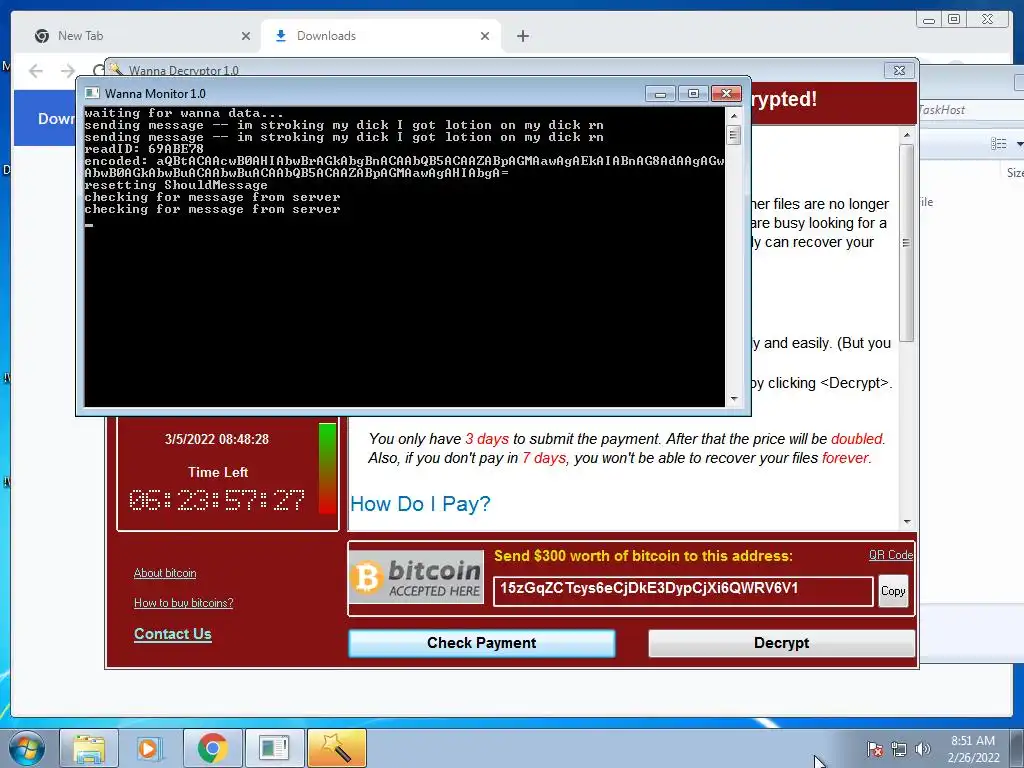
Task: Click the Time Left countdown timer
Action: (217, 501)
